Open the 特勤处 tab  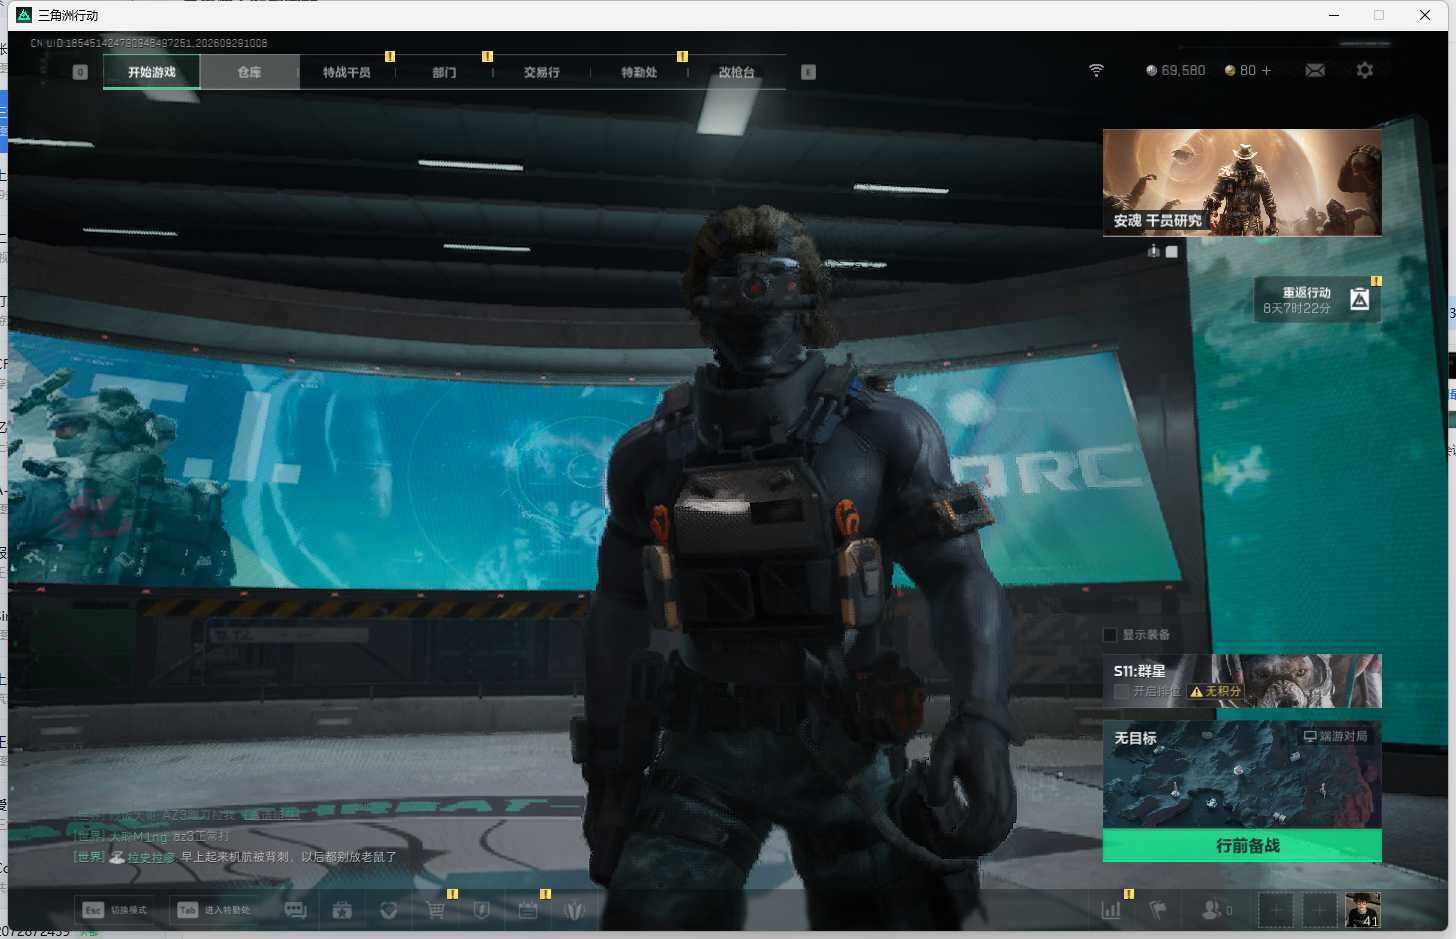point(639,72)
